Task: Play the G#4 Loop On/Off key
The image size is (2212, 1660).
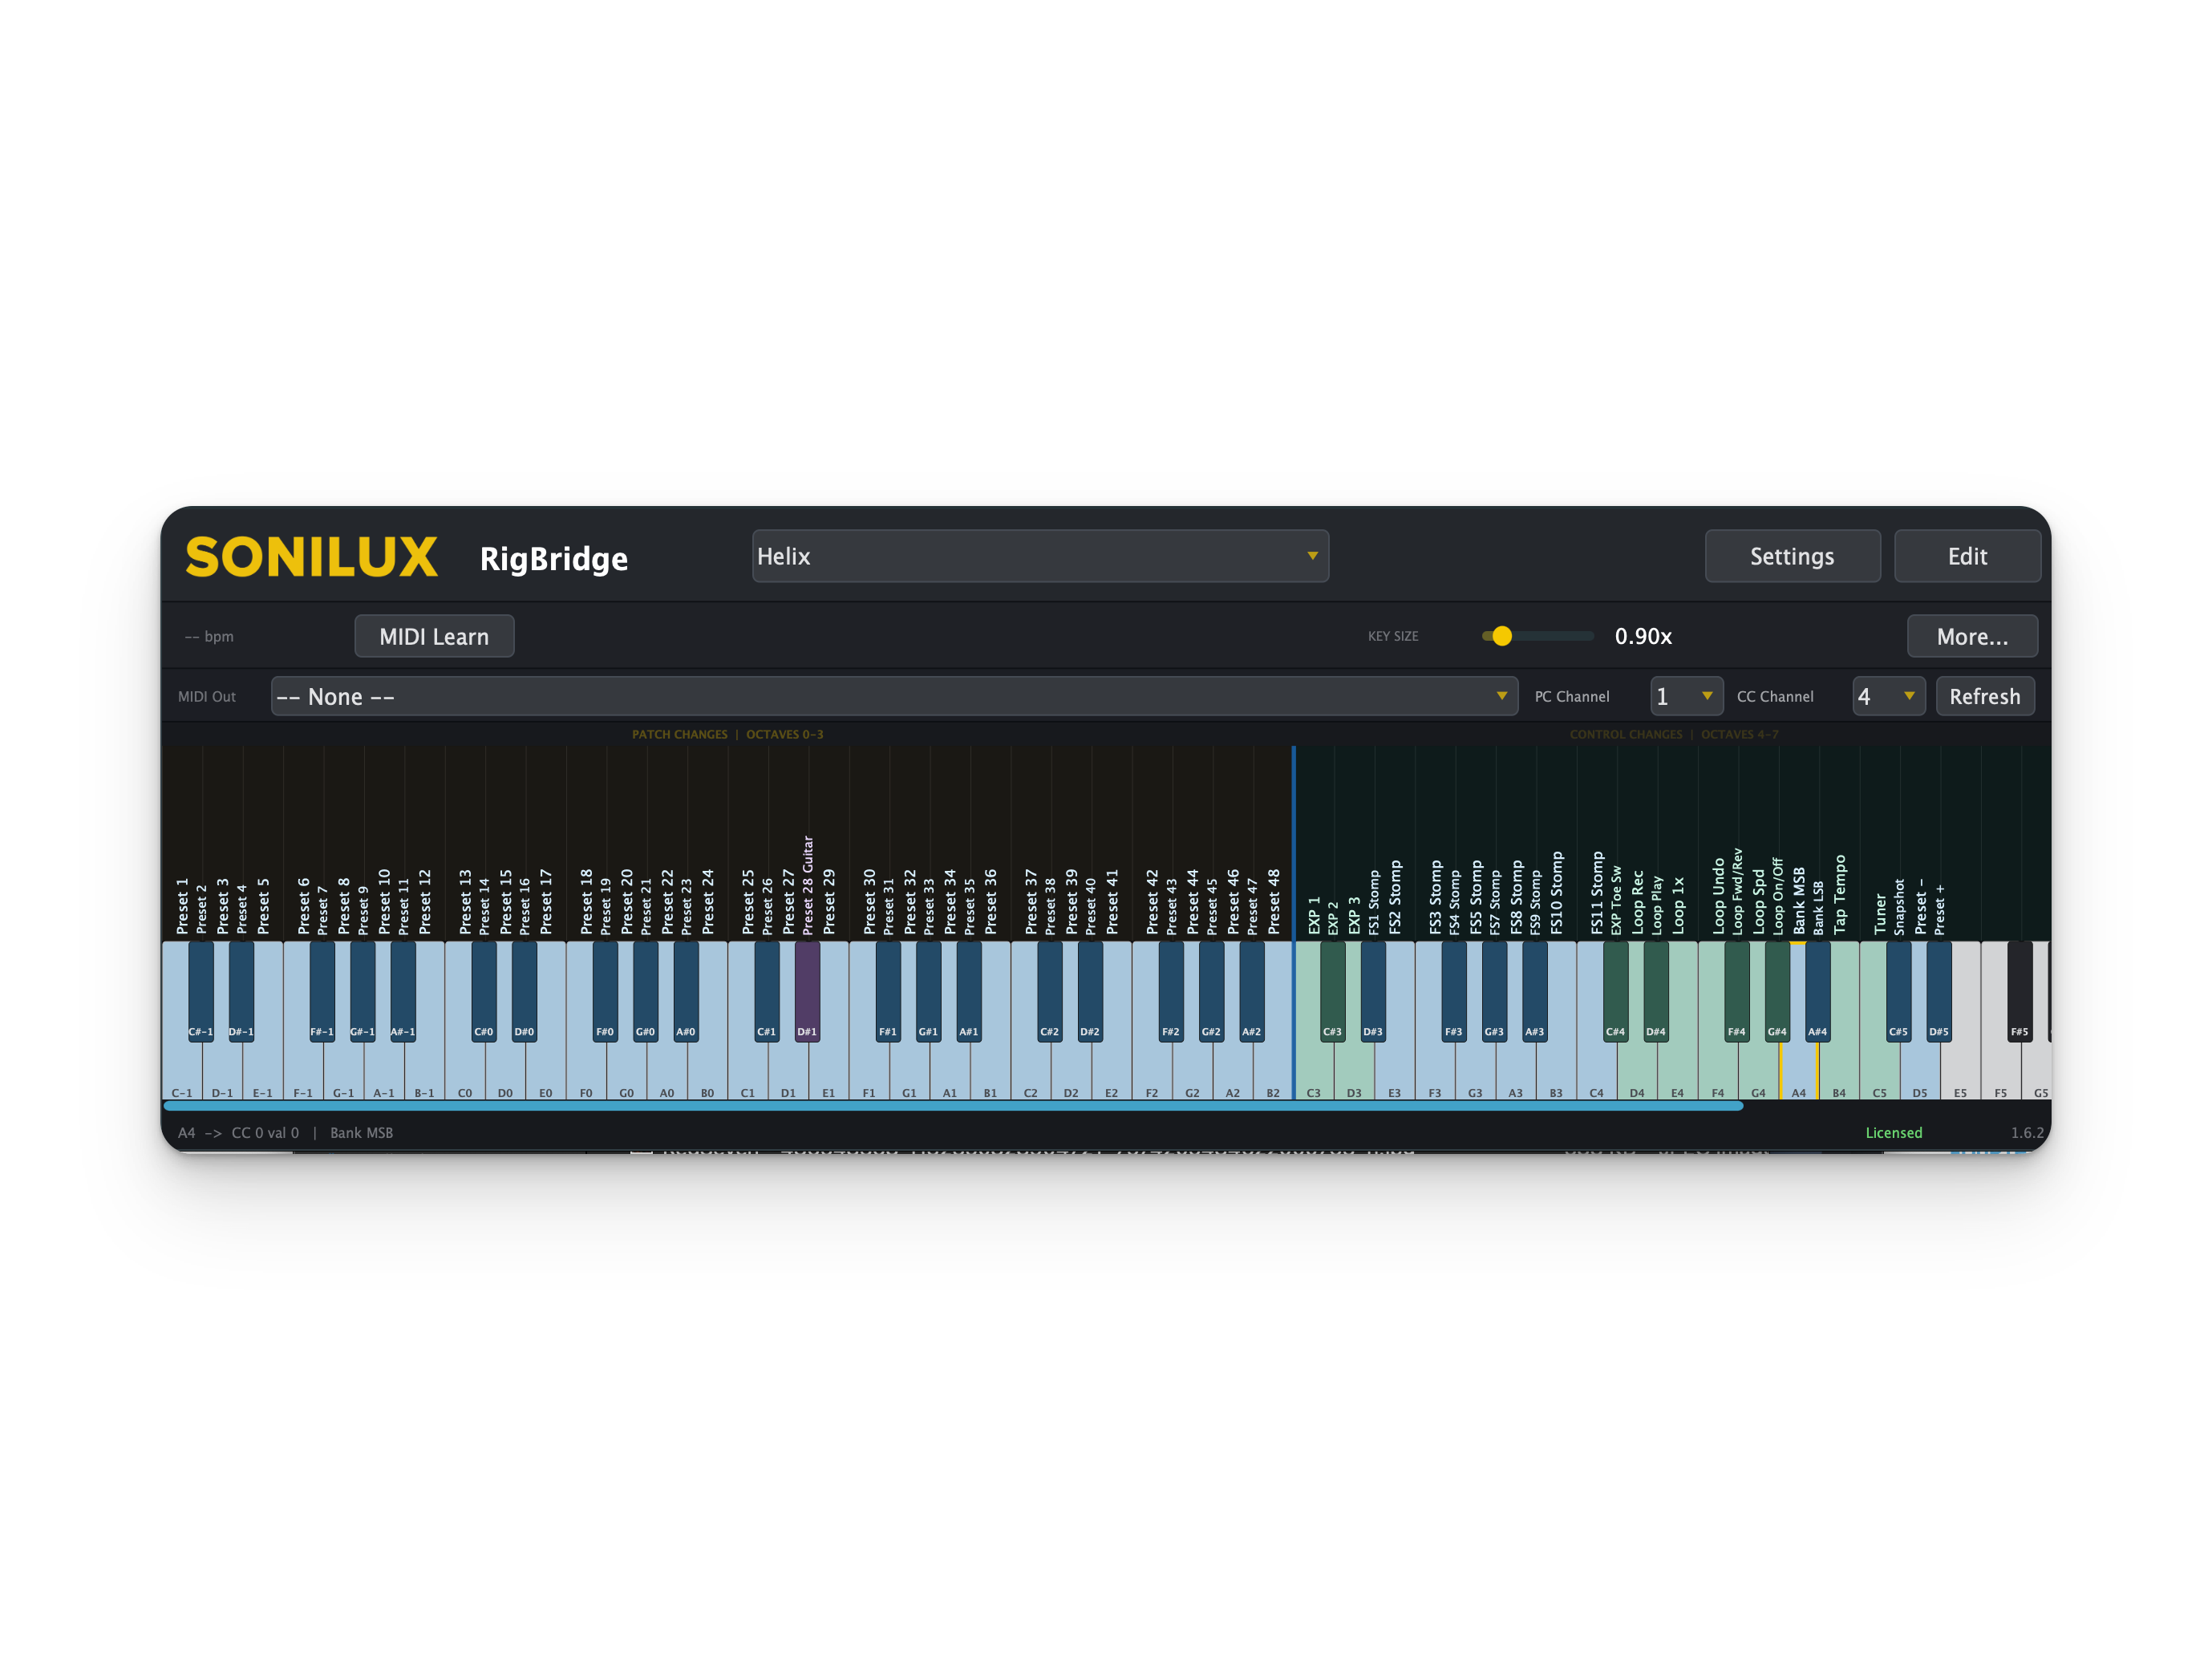Action: 1777,990
